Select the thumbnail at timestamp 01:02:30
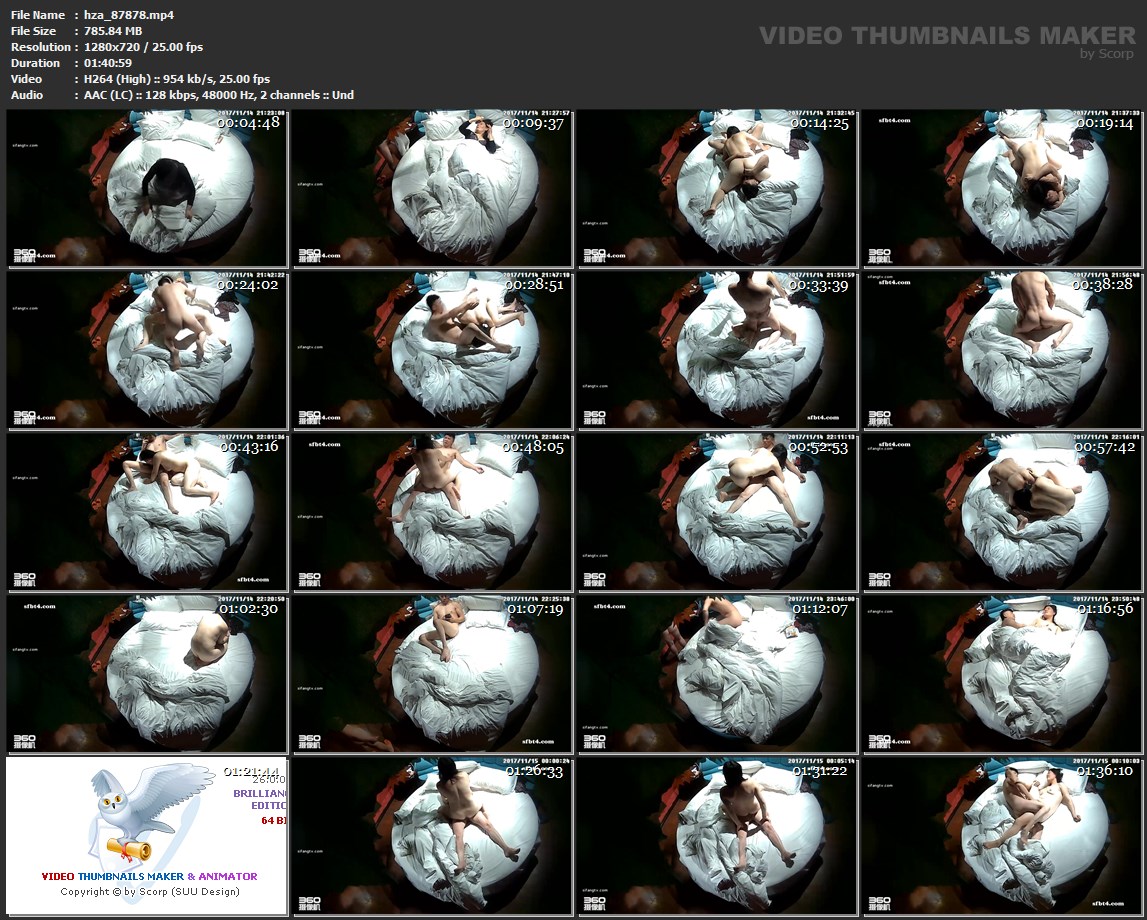1147x920 pixels. (x=147, y=673)
